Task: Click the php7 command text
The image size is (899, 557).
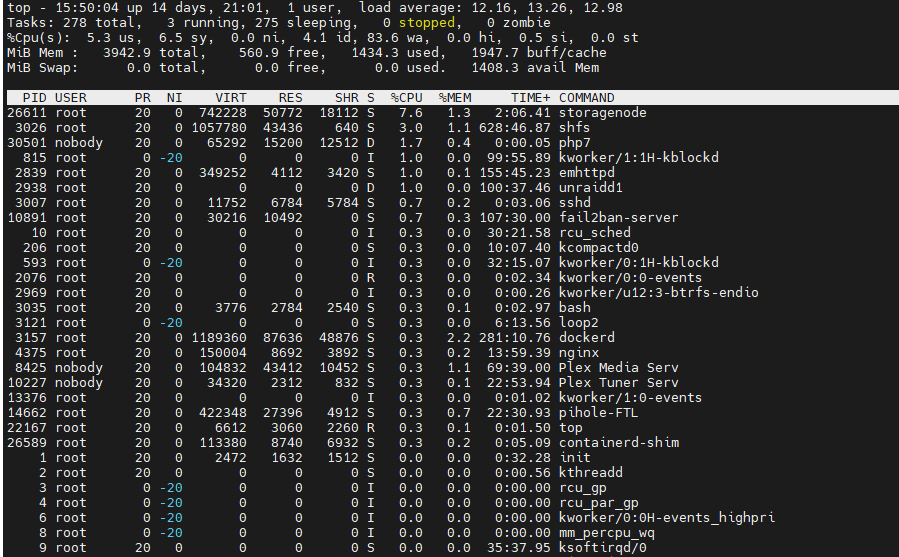Action: point(574,143)
